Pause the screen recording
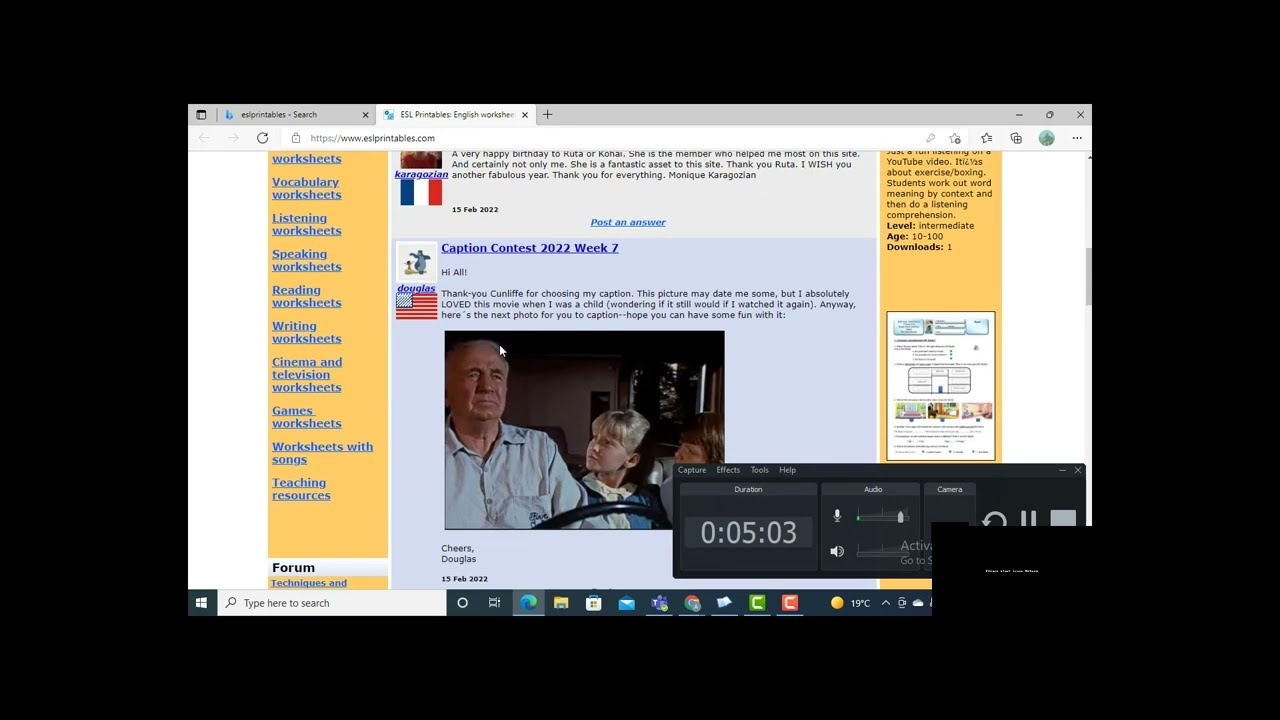 click(x=1028, y=520)
